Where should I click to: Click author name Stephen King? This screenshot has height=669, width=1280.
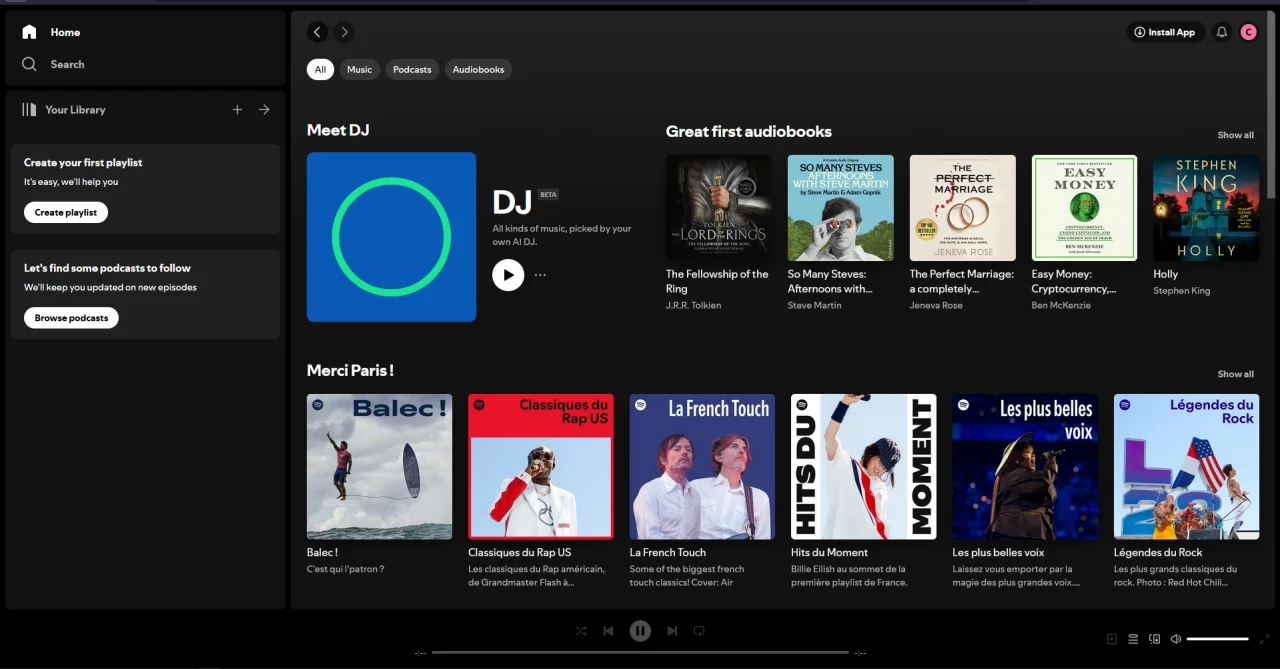1181,291
